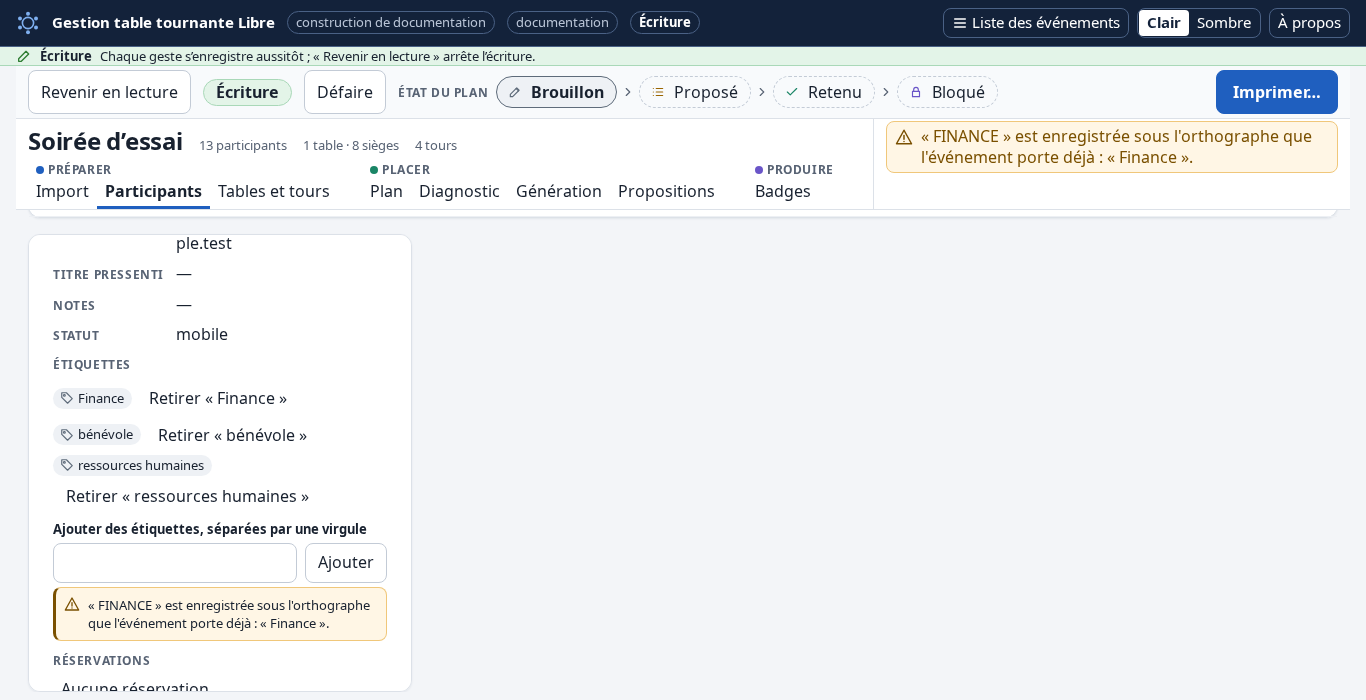The width and height of the screenshot is (1366, 700).
Task: Click the mobile status value
Action: point(202,335)
